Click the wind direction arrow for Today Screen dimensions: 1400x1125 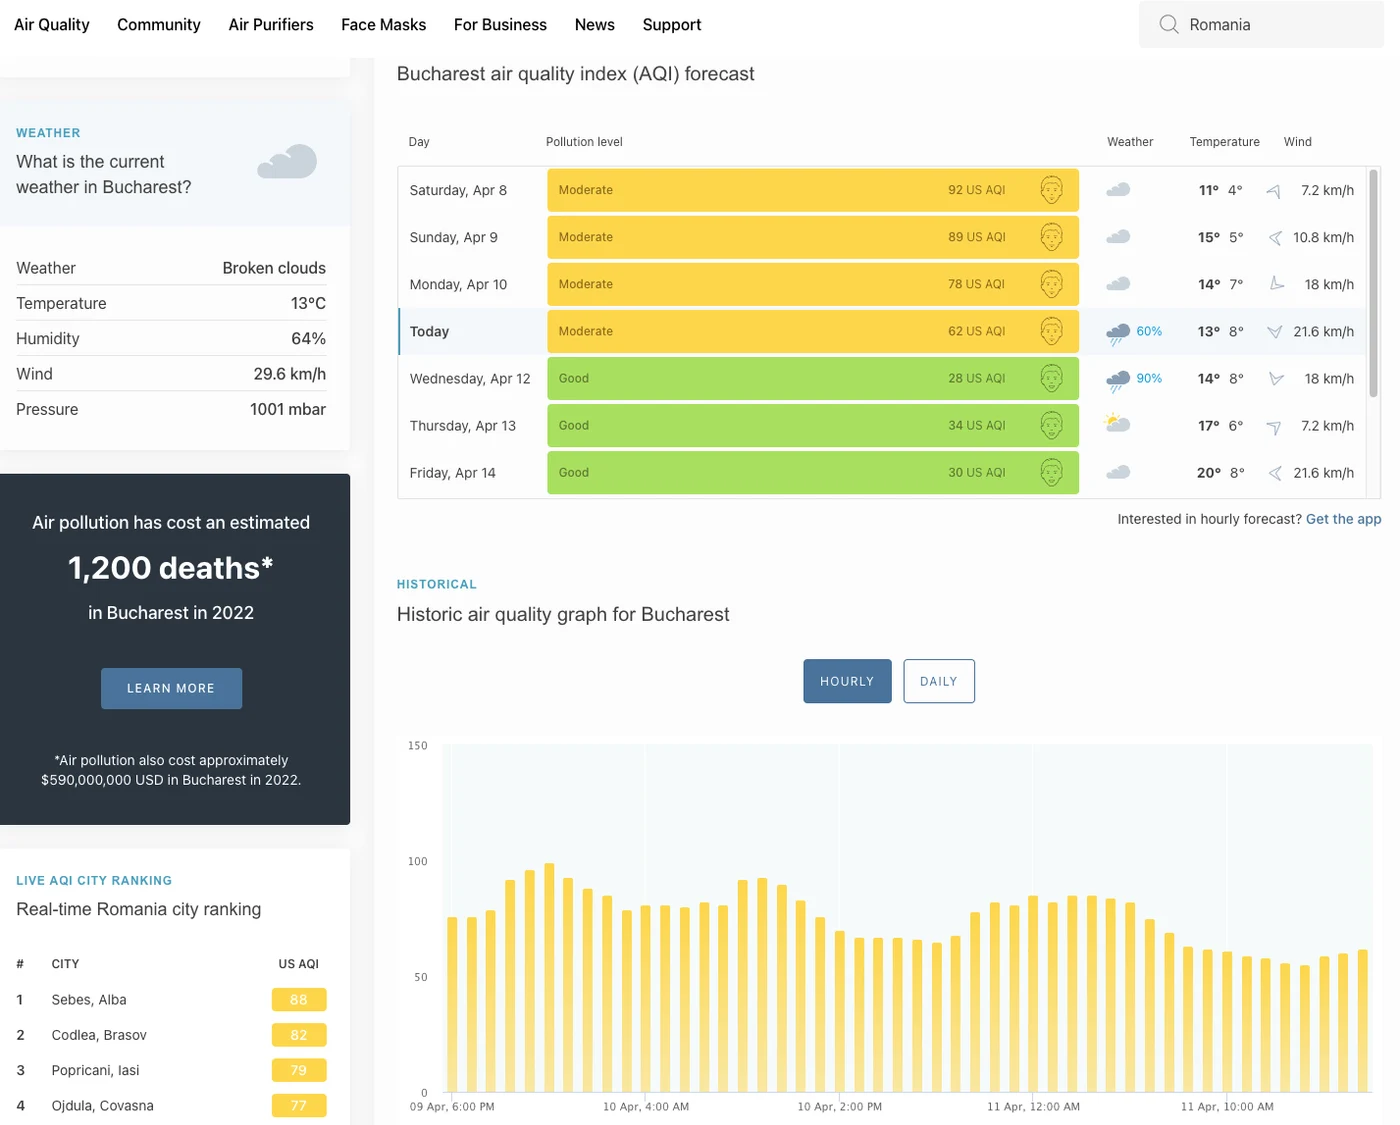pos(1274,332)
